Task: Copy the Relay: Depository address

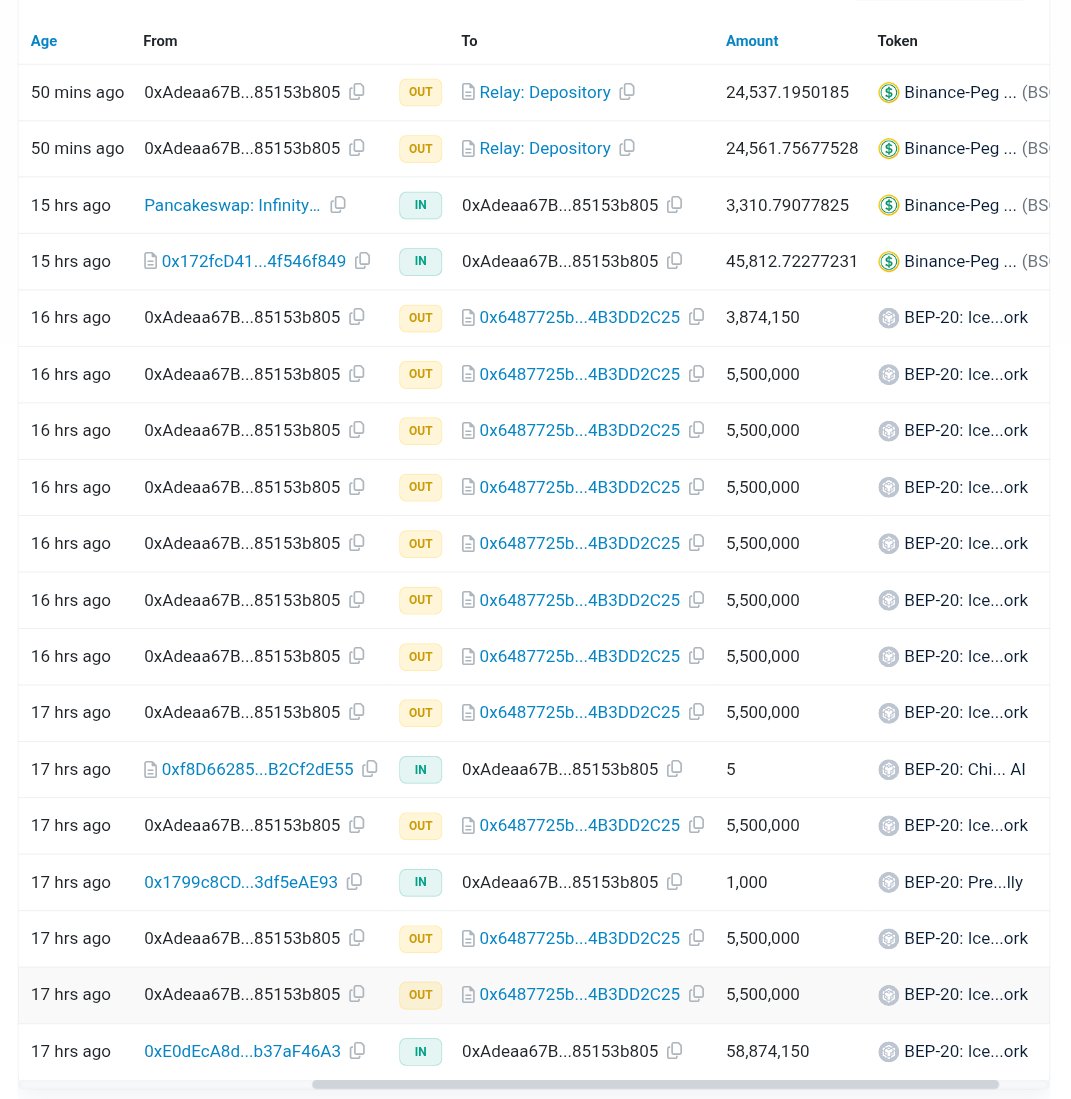Action: [627, 91]
